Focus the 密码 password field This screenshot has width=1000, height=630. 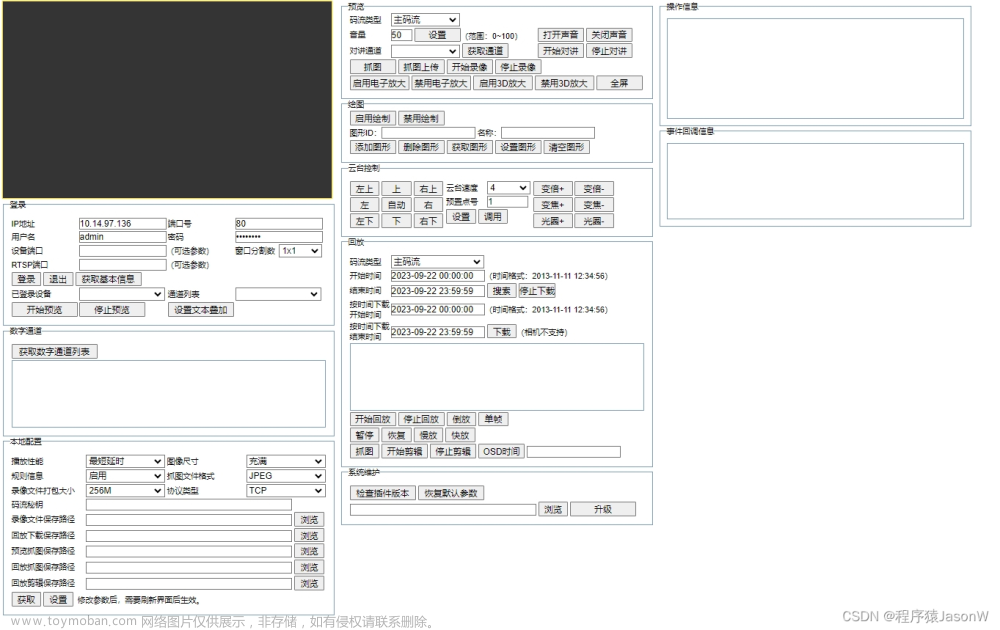279,237
